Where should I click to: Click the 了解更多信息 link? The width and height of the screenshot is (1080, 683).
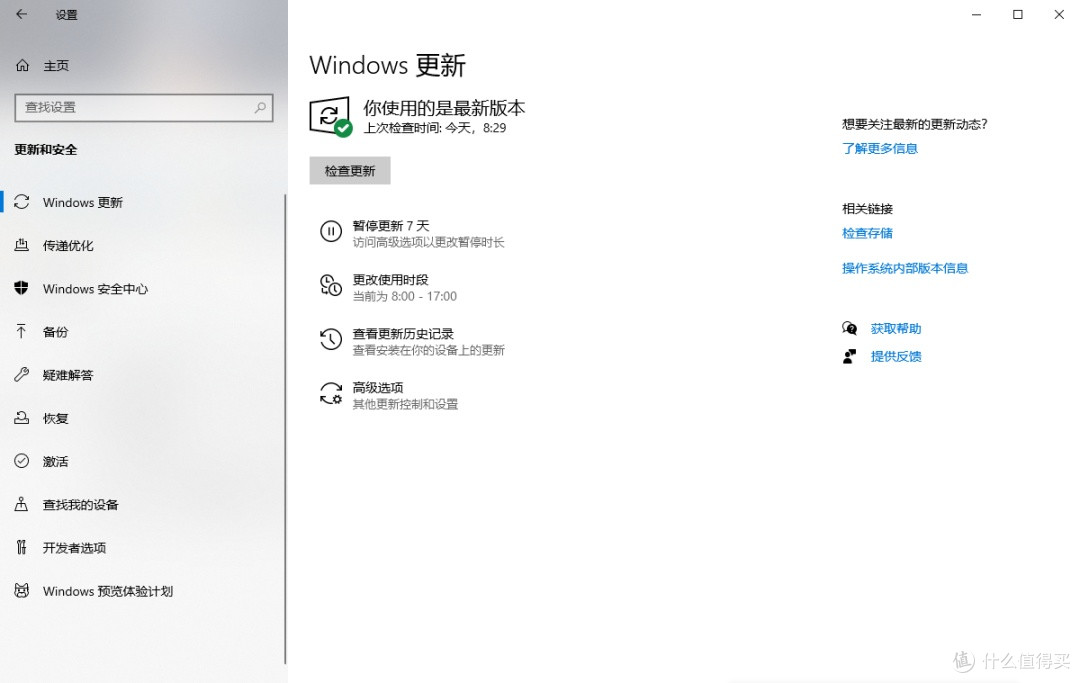pos(880,148)
